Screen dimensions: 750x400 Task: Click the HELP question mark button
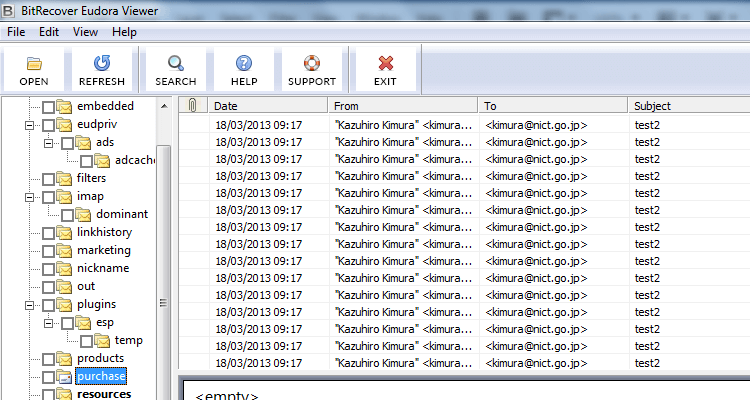click(x=244, y=69)
